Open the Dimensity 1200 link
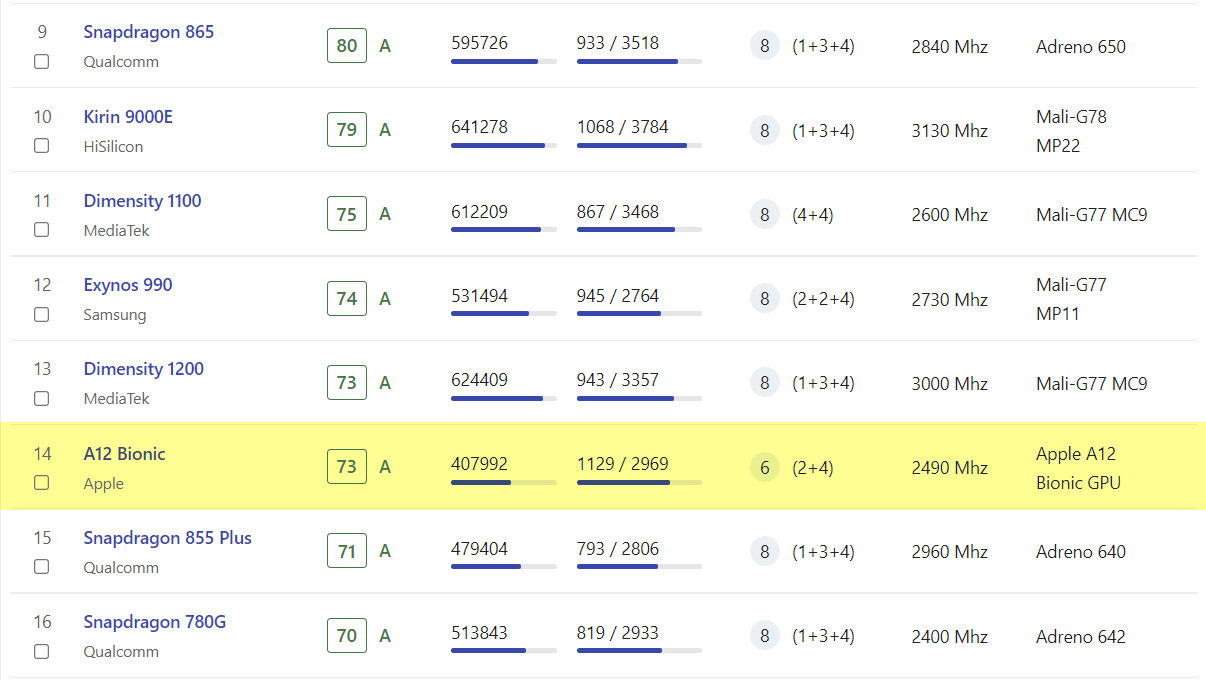This screenshot has height=680, width=1206. coord(144,369)
